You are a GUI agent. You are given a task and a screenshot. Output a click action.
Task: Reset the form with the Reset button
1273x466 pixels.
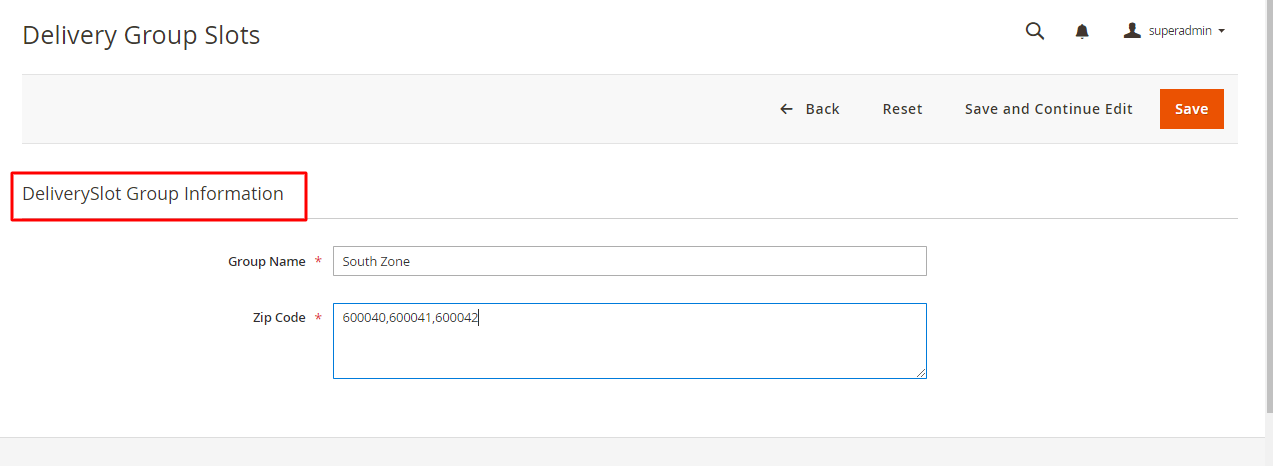click(902, 109)
